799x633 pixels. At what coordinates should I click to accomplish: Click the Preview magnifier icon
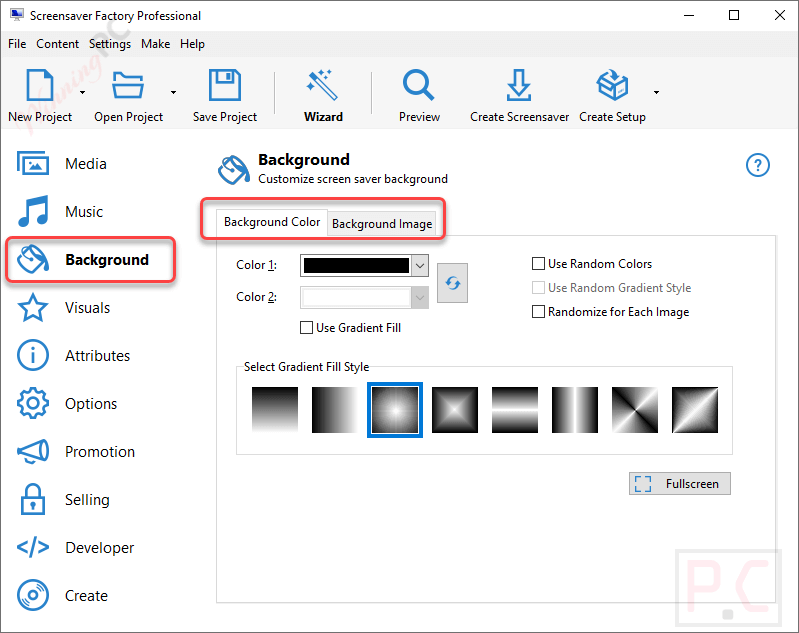point(419,85)
